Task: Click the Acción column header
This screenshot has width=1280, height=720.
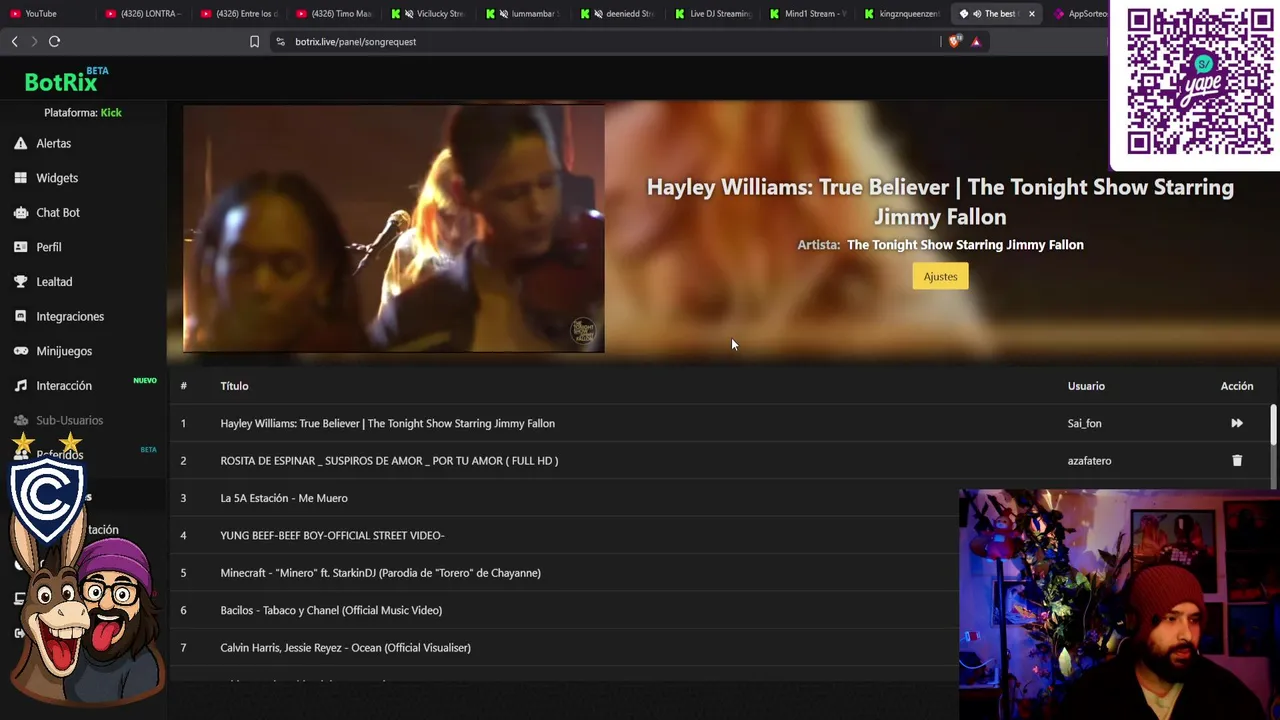Action: pyautogui.click(x=1236, y=386)
